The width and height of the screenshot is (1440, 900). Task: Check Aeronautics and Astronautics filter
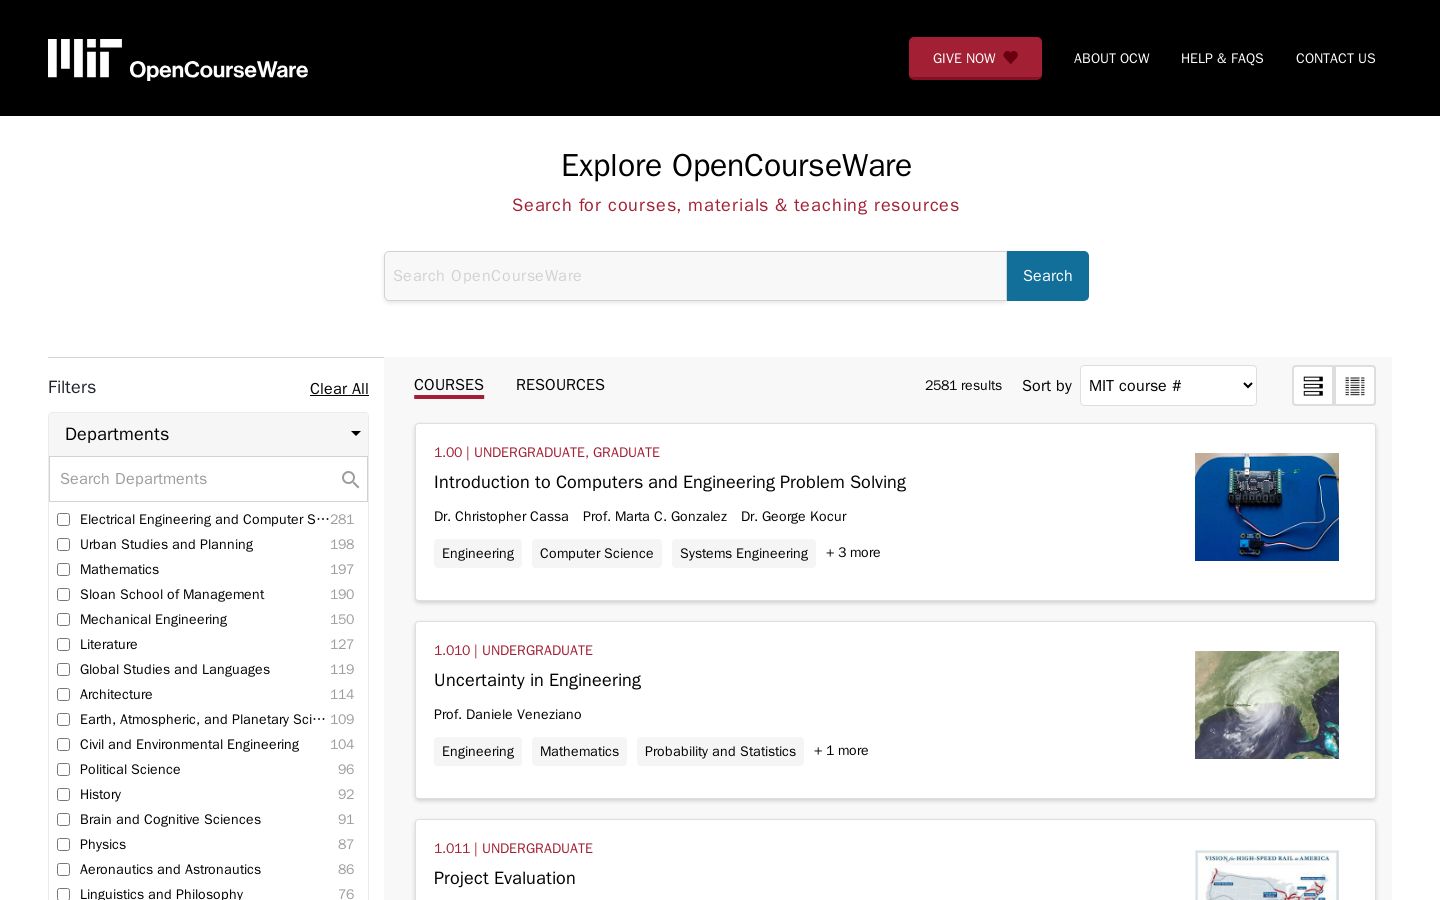[x=63, y=870]
